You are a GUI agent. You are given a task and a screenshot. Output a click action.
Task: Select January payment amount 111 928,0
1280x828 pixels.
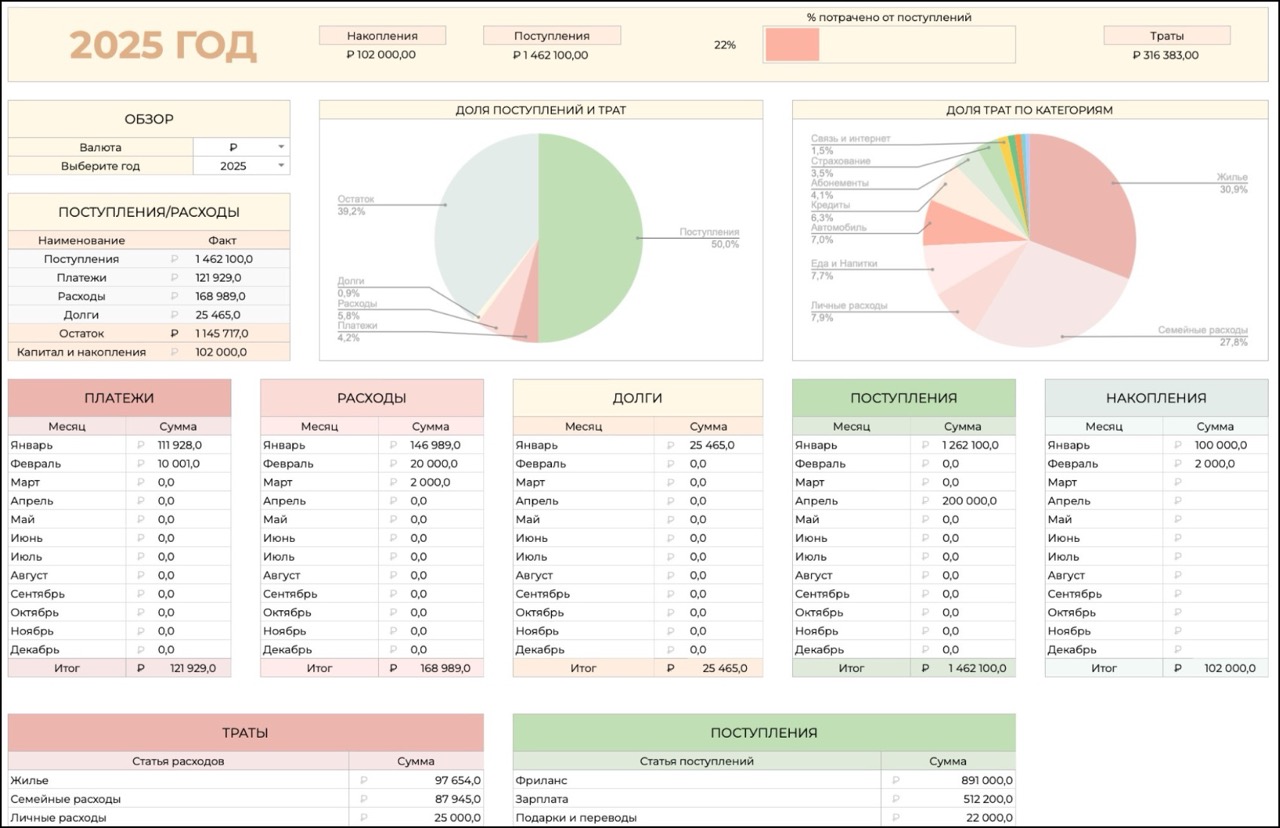[180, 445]
